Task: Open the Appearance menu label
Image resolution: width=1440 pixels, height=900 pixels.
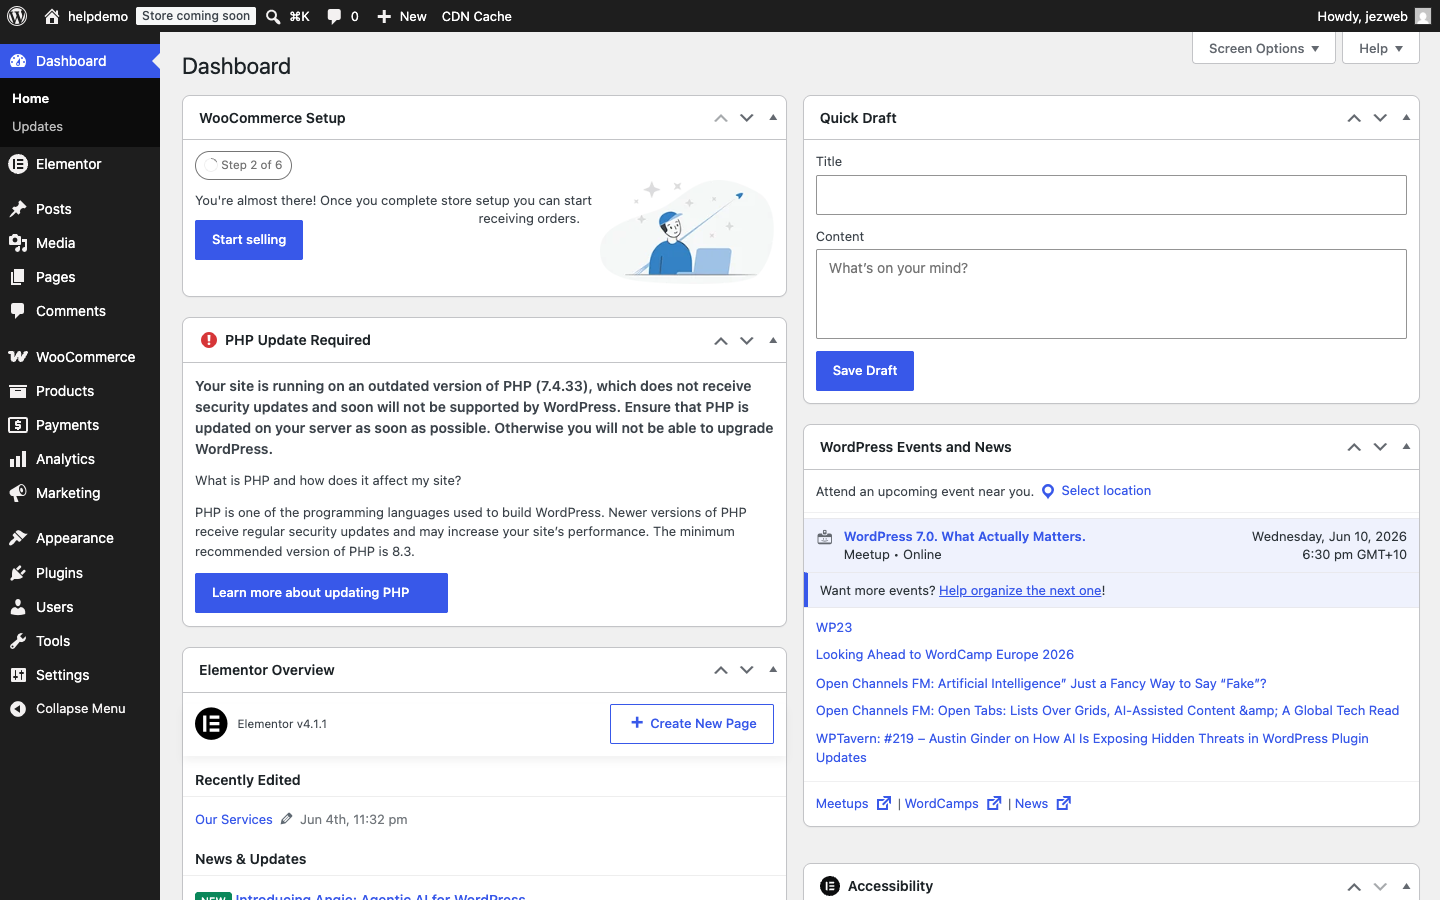Action: 75,538
